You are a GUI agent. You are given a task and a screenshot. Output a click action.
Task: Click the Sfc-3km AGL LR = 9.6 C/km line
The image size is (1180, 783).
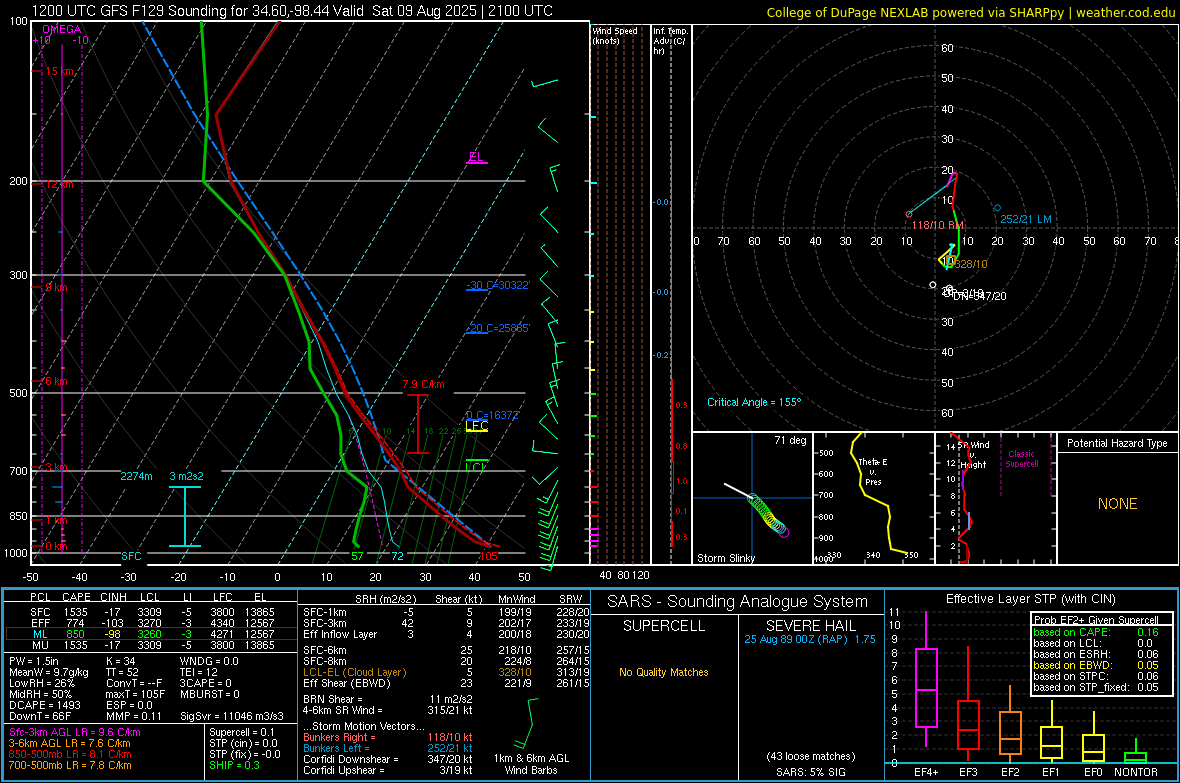pyautogui.click(x=75, y=732)
